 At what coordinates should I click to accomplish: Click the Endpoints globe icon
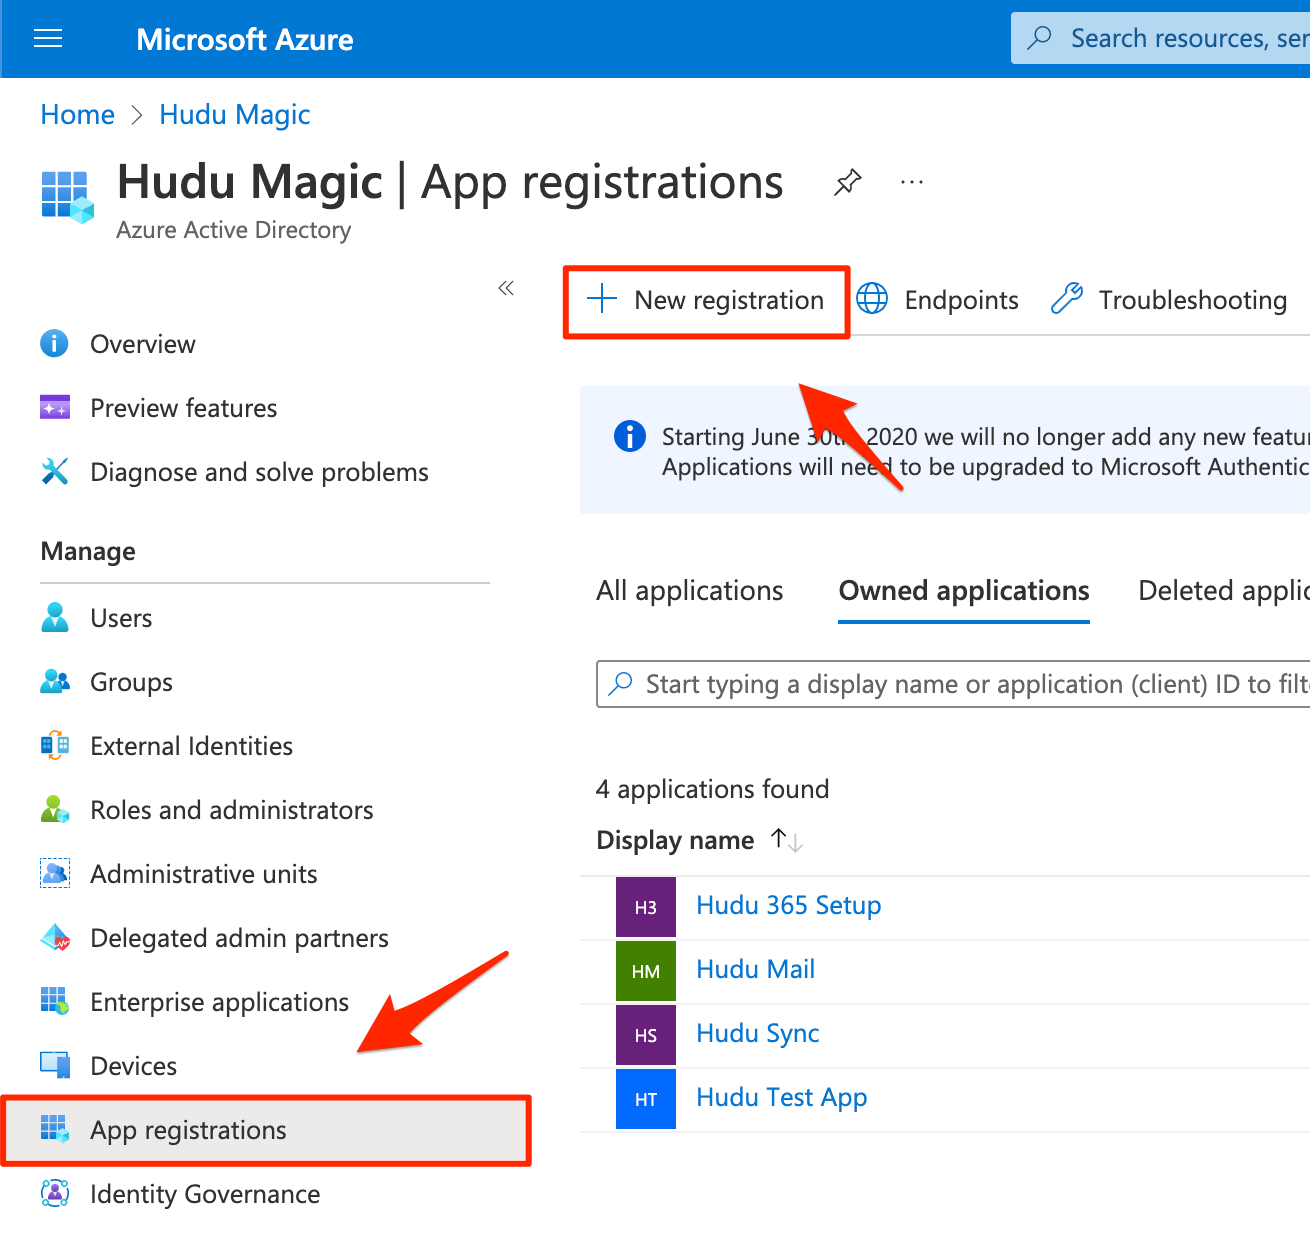click(x=872, y=299)
